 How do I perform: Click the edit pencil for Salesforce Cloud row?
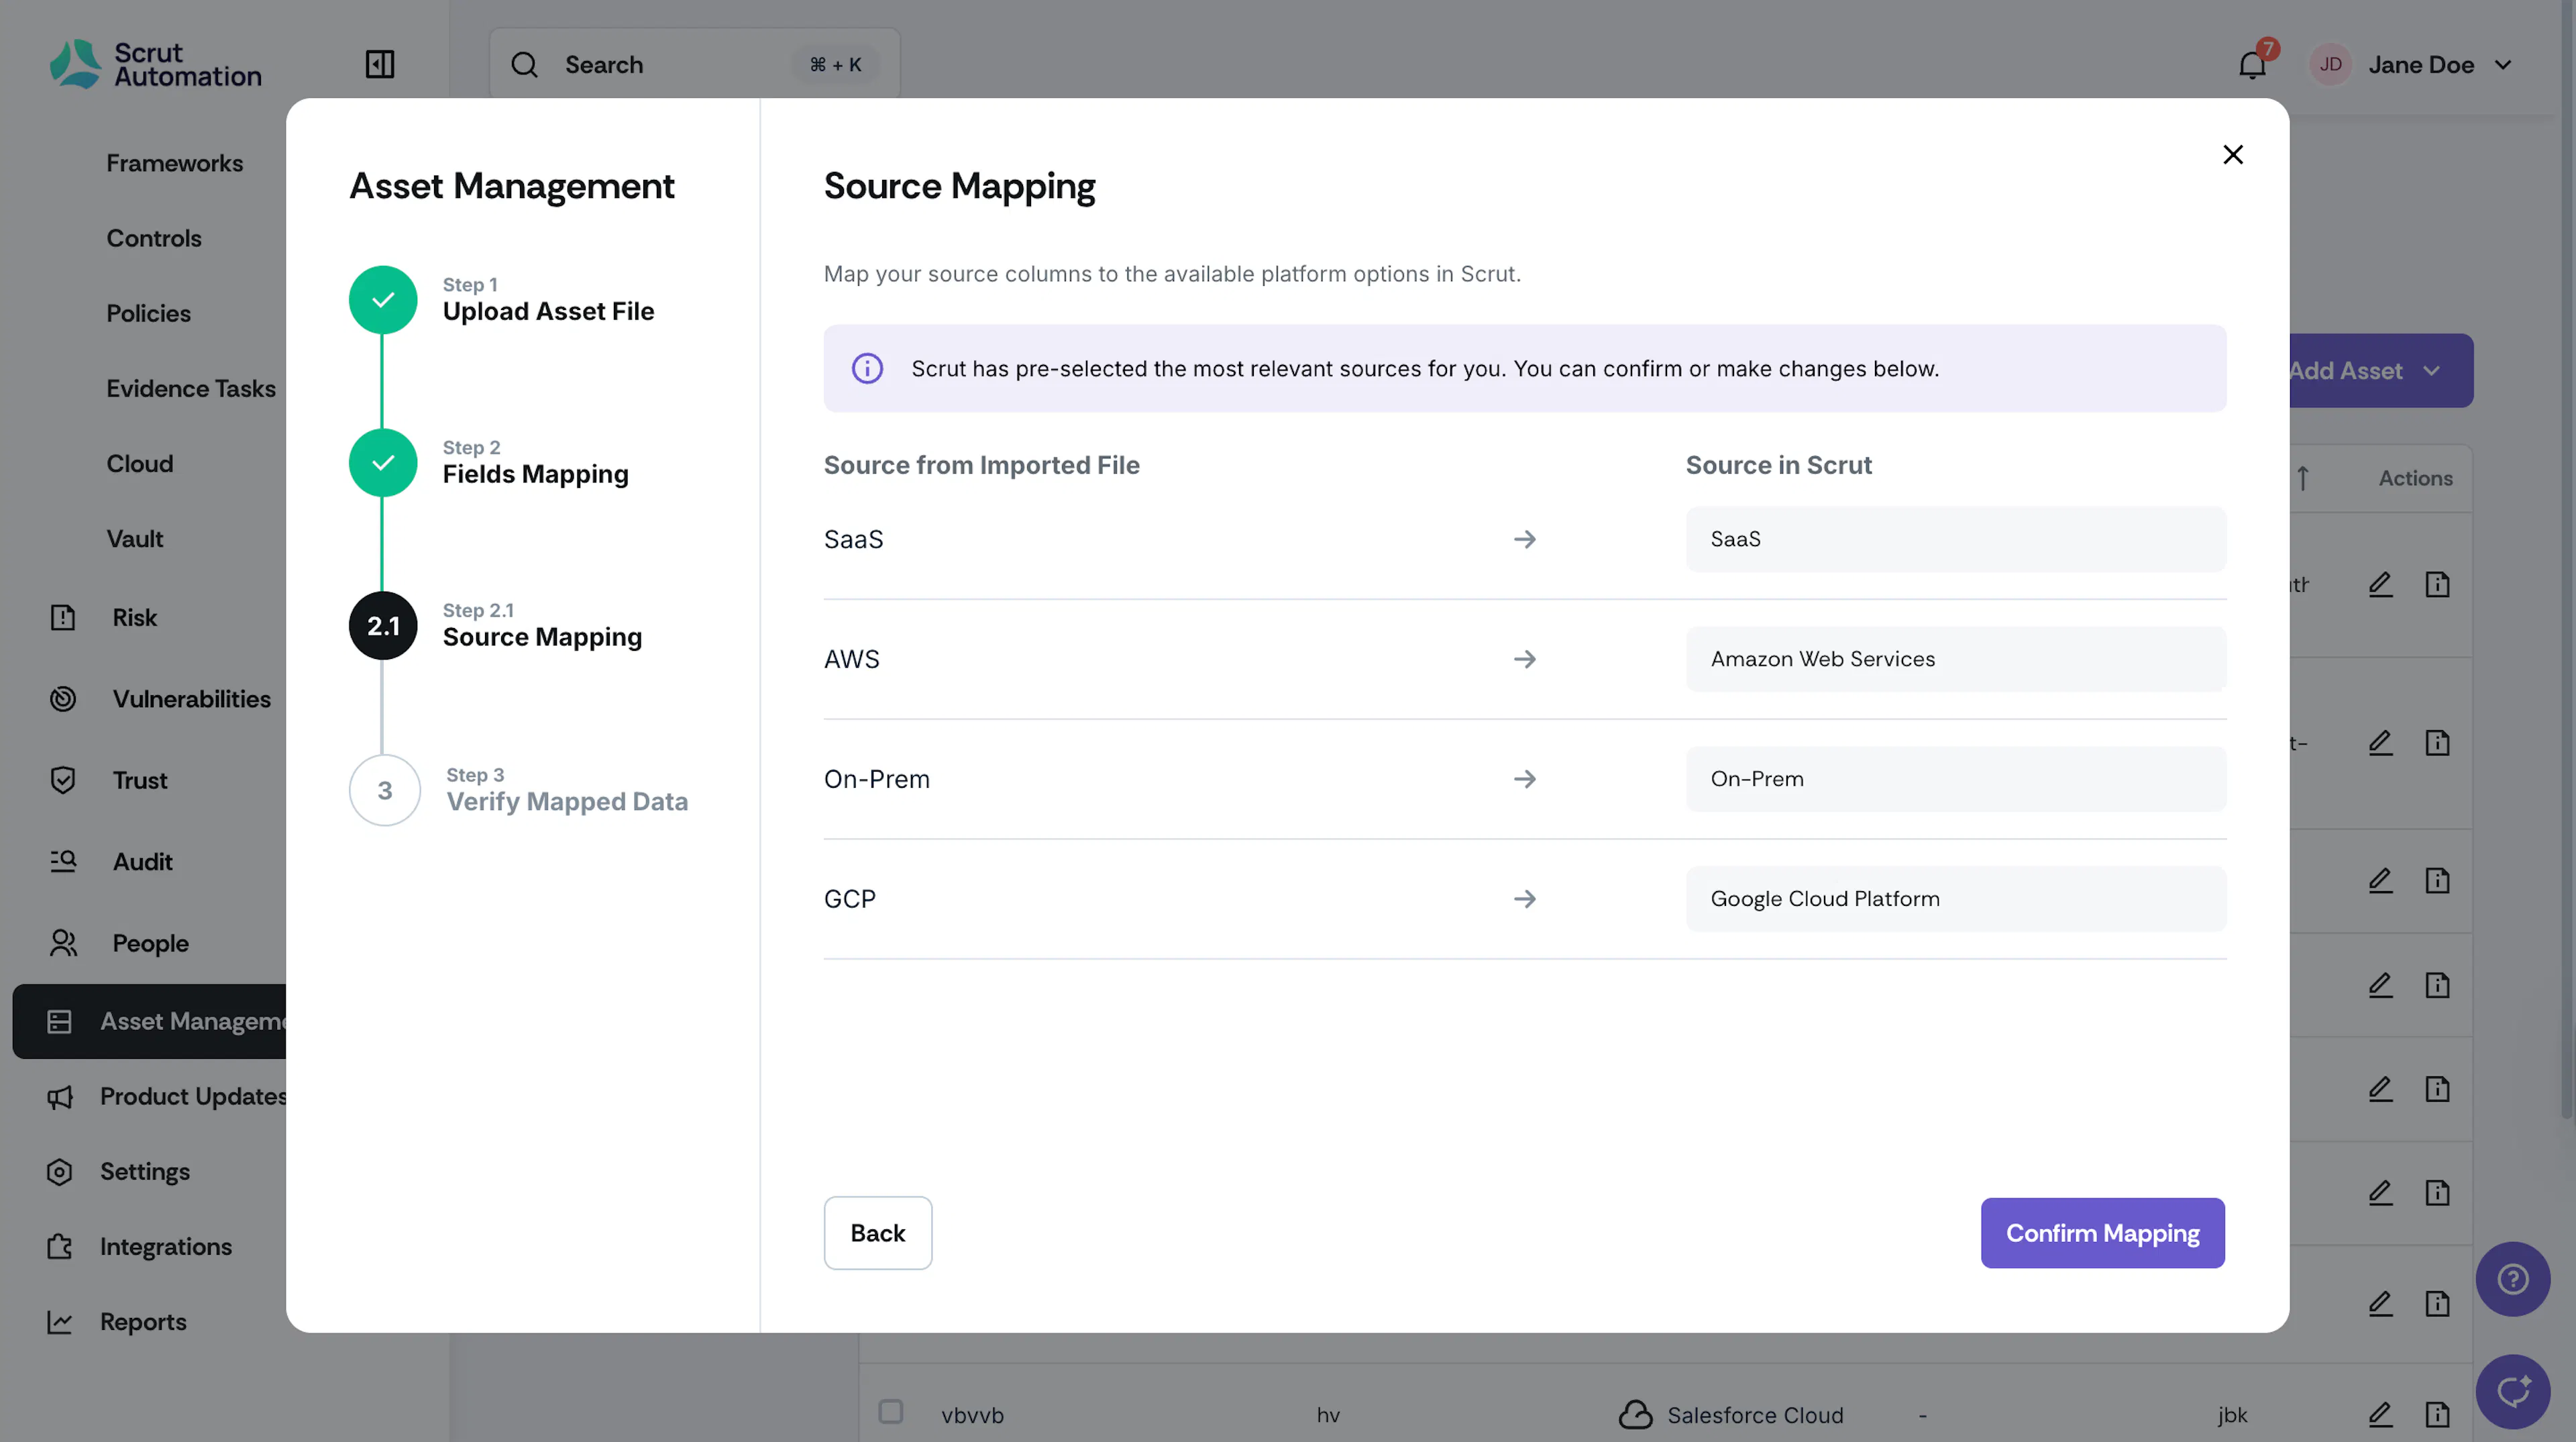(x=2380, y=1414)
